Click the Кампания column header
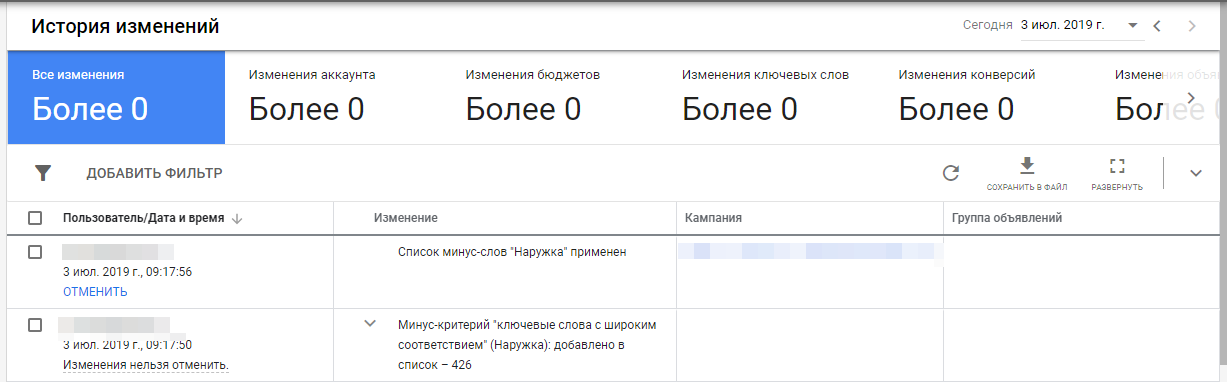This screenshot has height=382, width=1227. point(713,218)
